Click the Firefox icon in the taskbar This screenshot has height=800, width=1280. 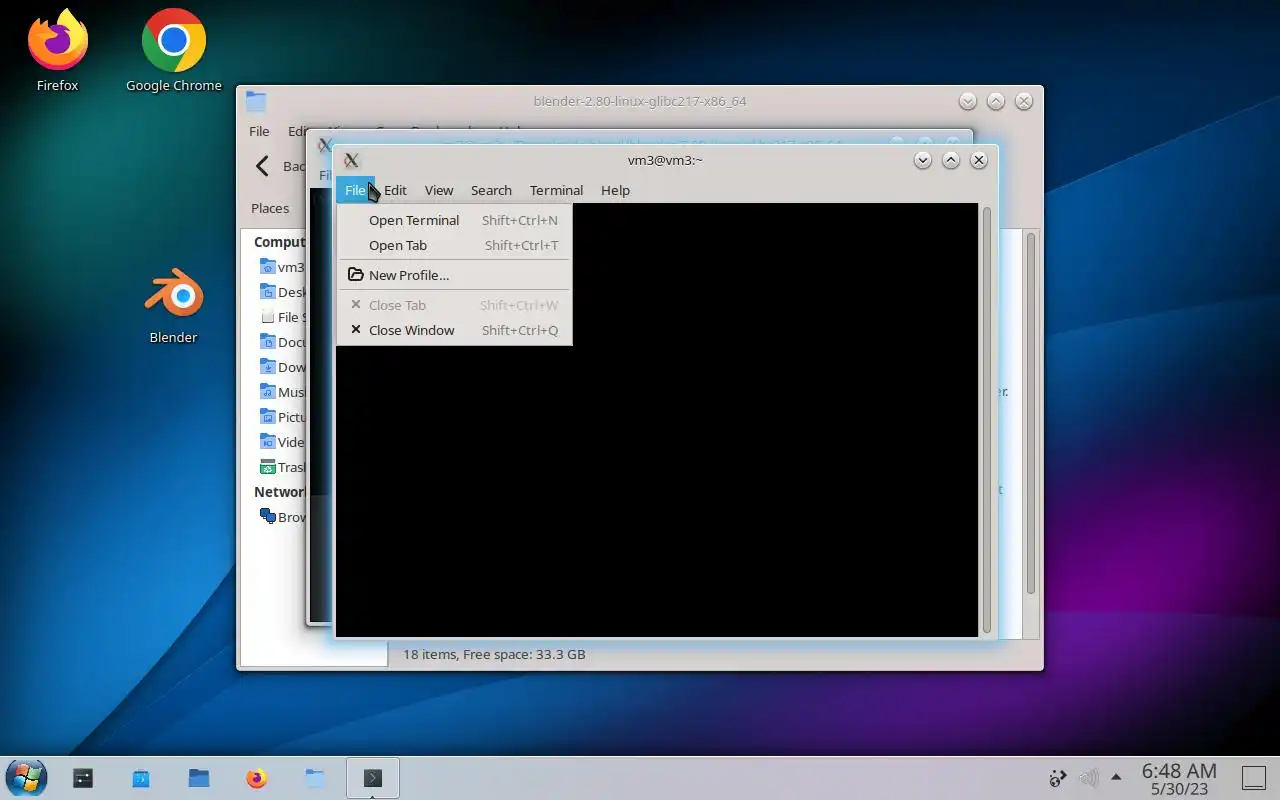(257, 777)
